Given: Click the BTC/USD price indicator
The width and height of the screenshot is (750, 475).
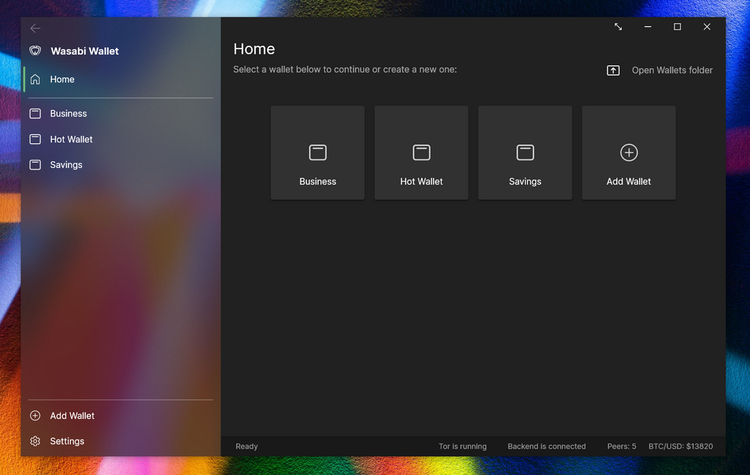Looking at the screenshot, I should 680,446.
